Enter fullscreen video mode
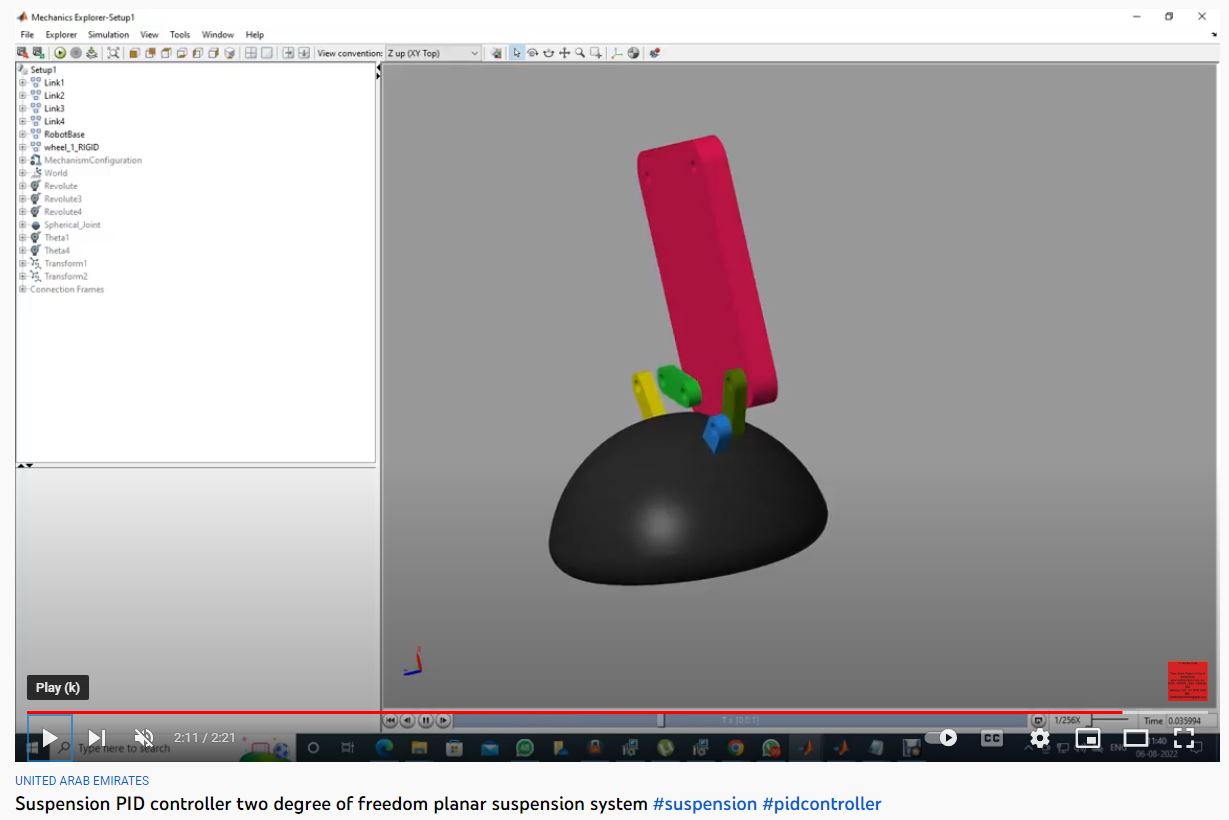Viewport: 1229px width, 820px height. [1184, 738]
